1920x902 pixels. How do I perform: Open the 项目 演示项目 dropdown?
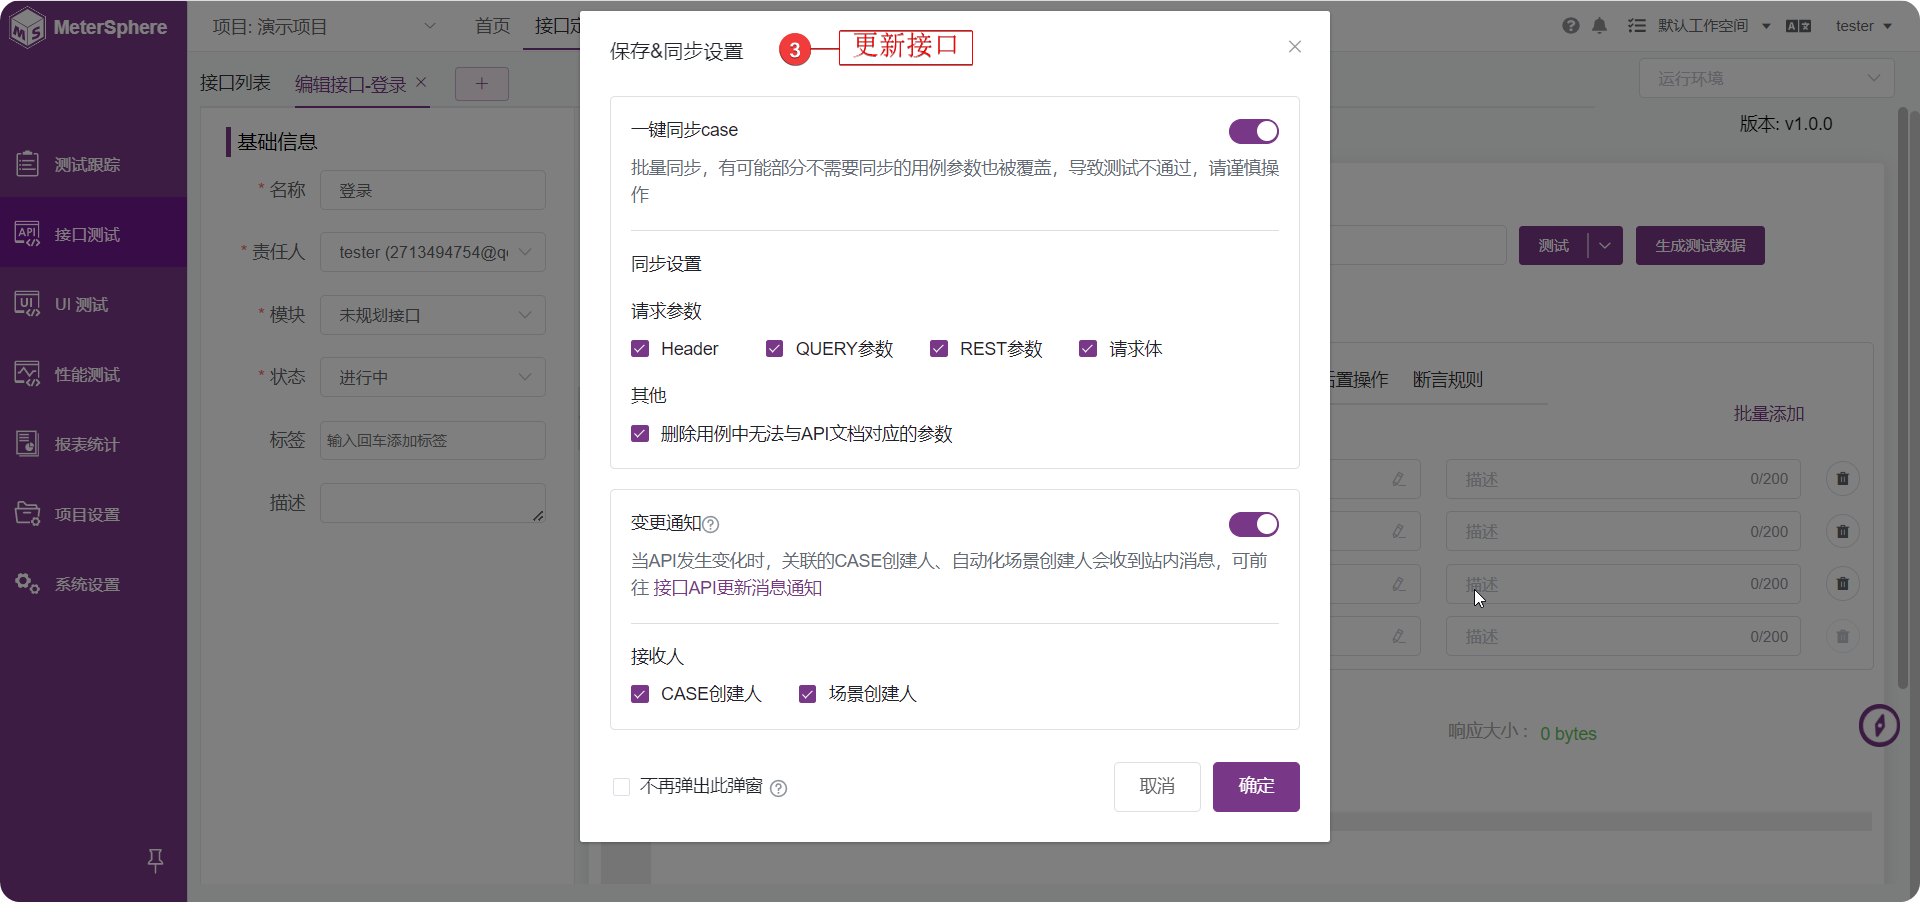click(x=324, y=27)
